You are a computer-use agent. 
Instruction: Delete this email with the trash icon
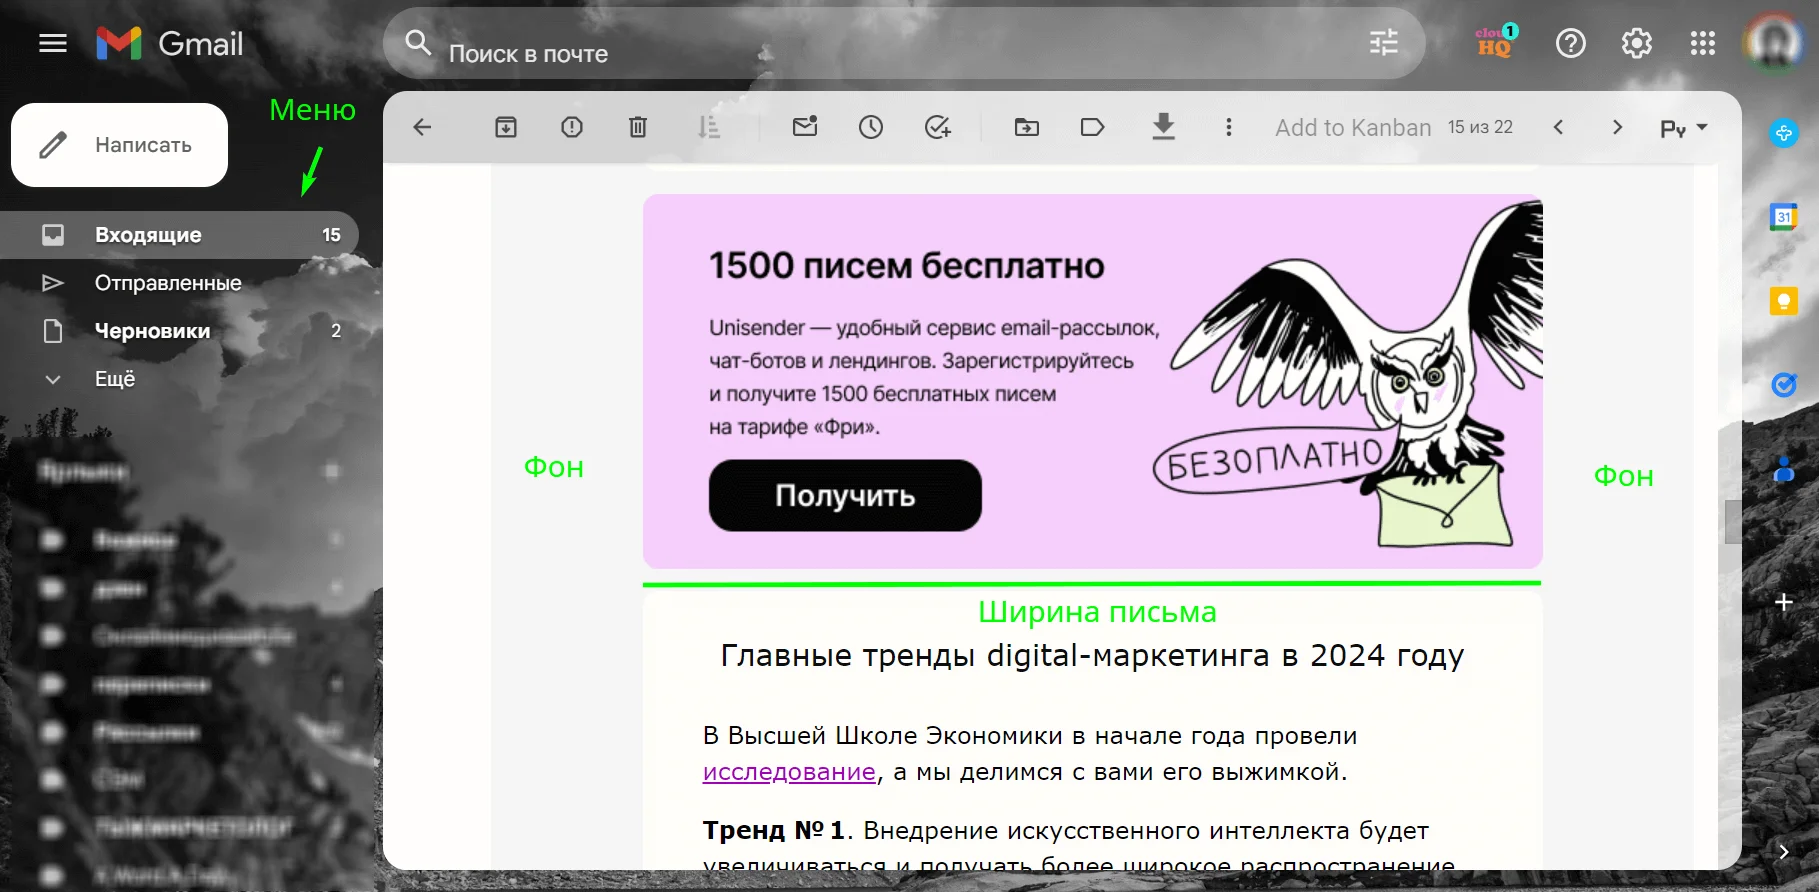[638, 127]
